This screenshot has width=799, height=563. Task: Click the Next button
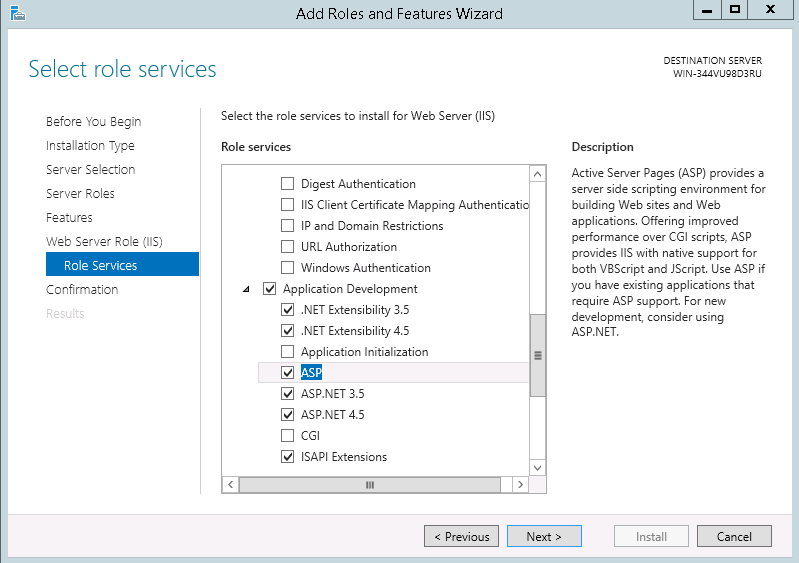[x=544, y=537]
